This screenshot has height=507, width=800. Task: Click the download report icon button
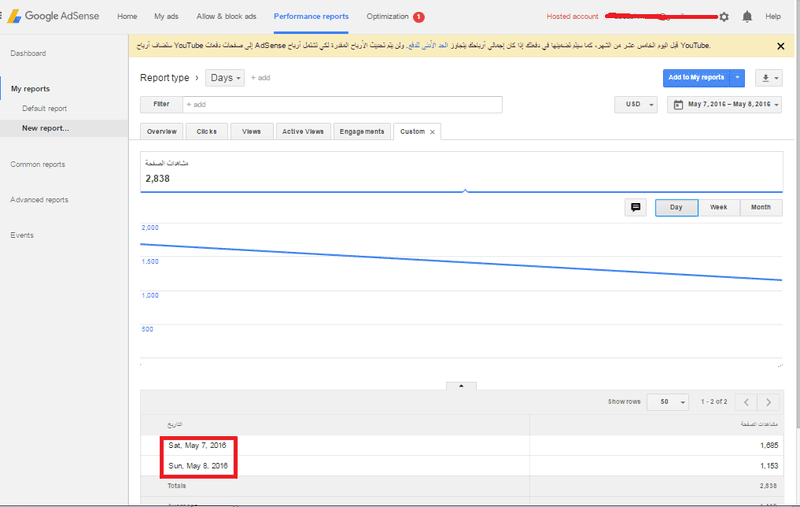(x=769, y=77)
